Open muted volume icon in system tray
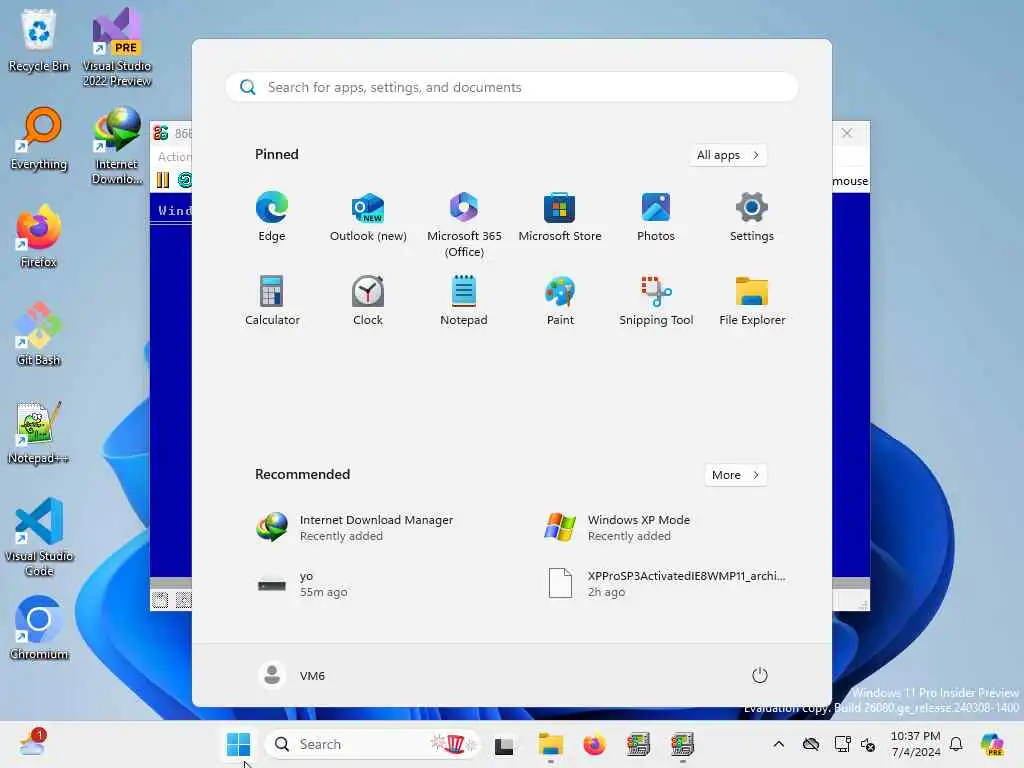 point(868,744)
